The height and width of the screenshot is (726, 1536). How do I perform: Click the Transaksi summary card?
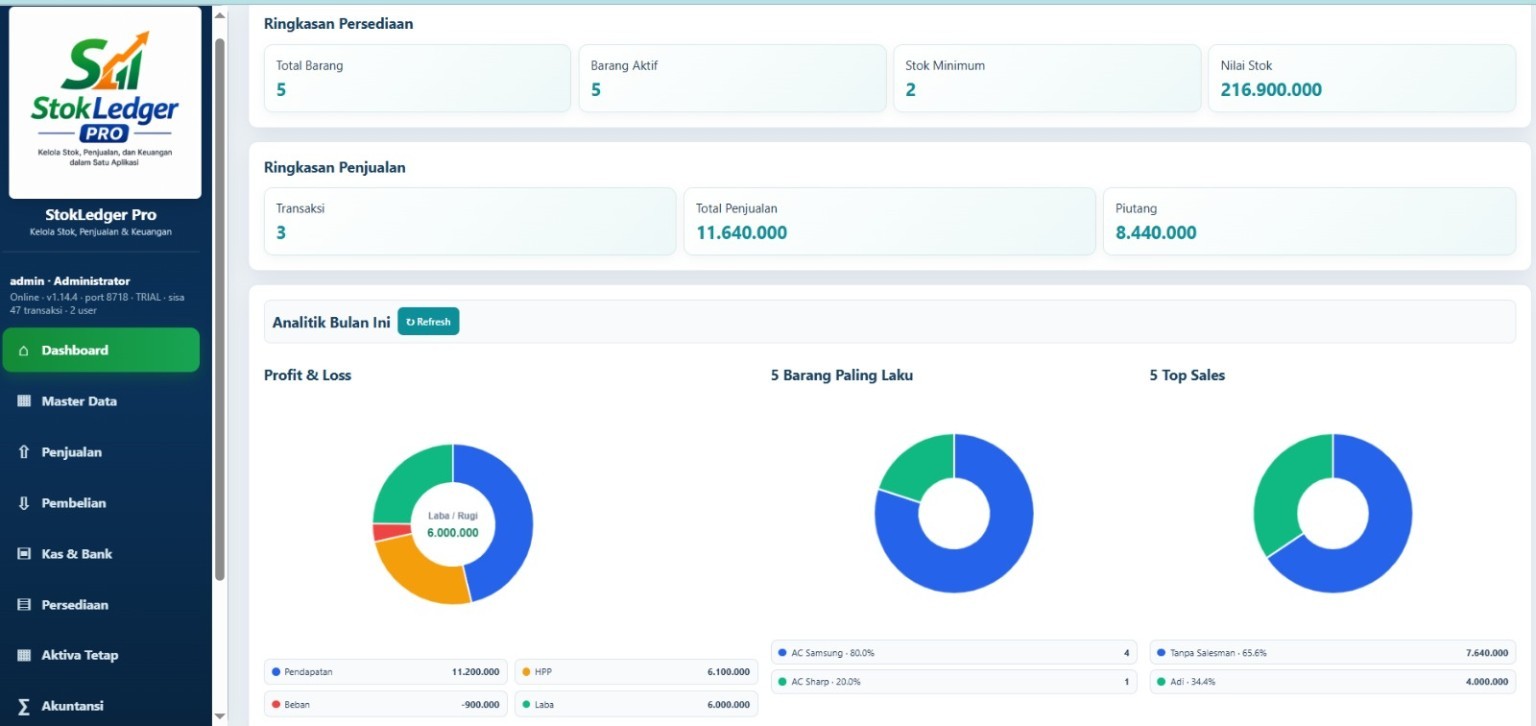[470, 221]
